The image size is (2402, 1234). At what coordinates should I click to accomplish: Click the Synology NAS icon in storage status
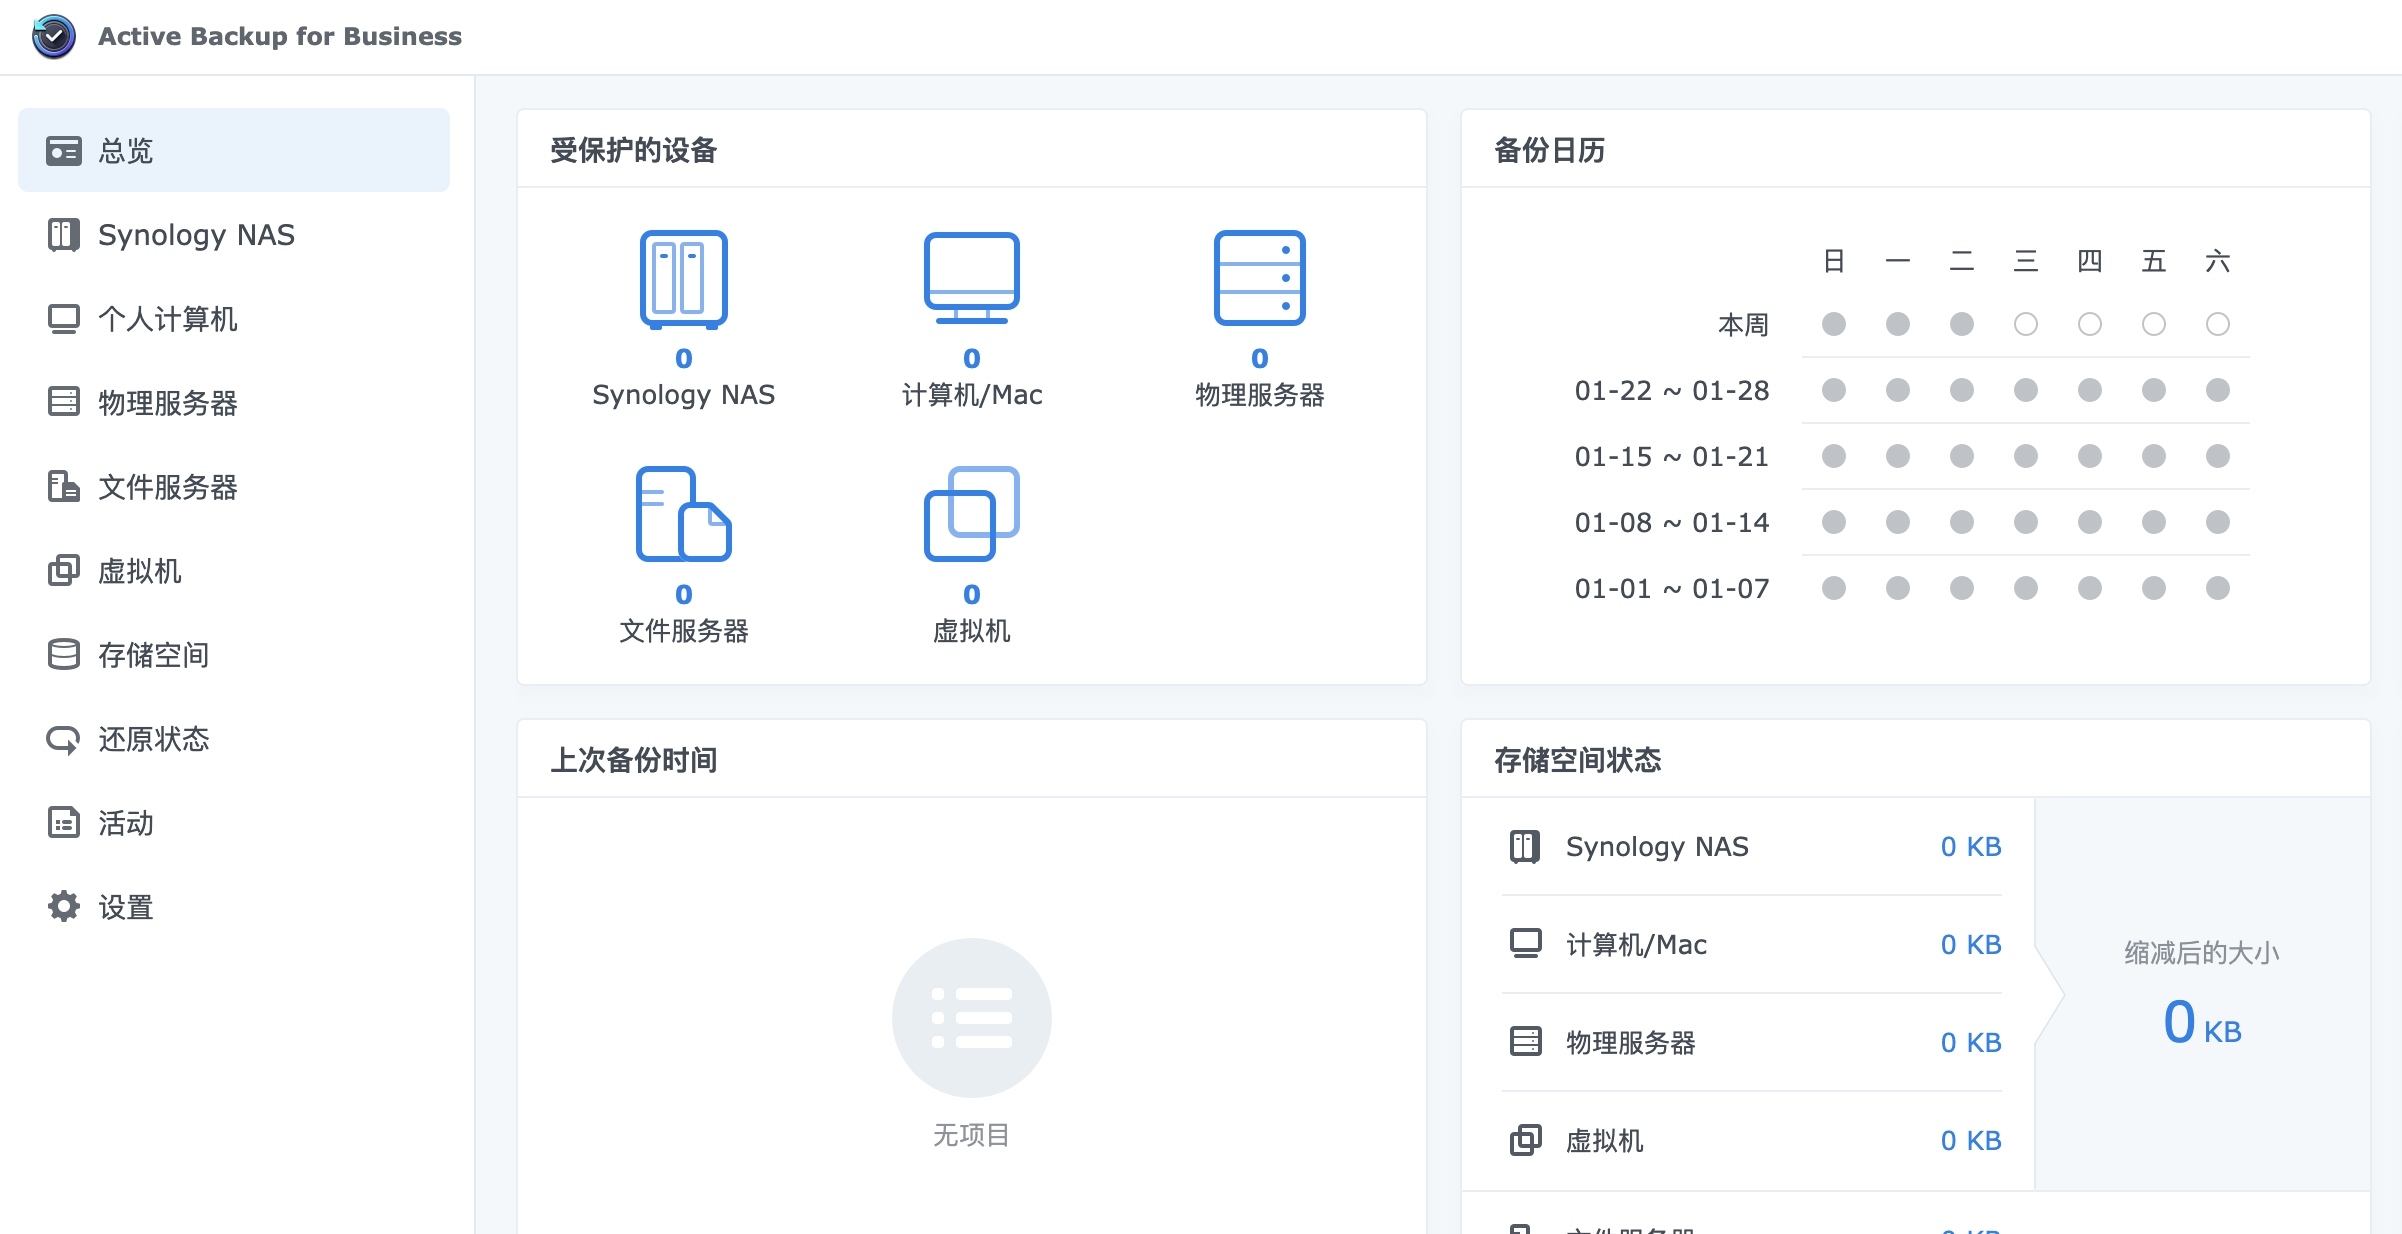[1525, 847]
